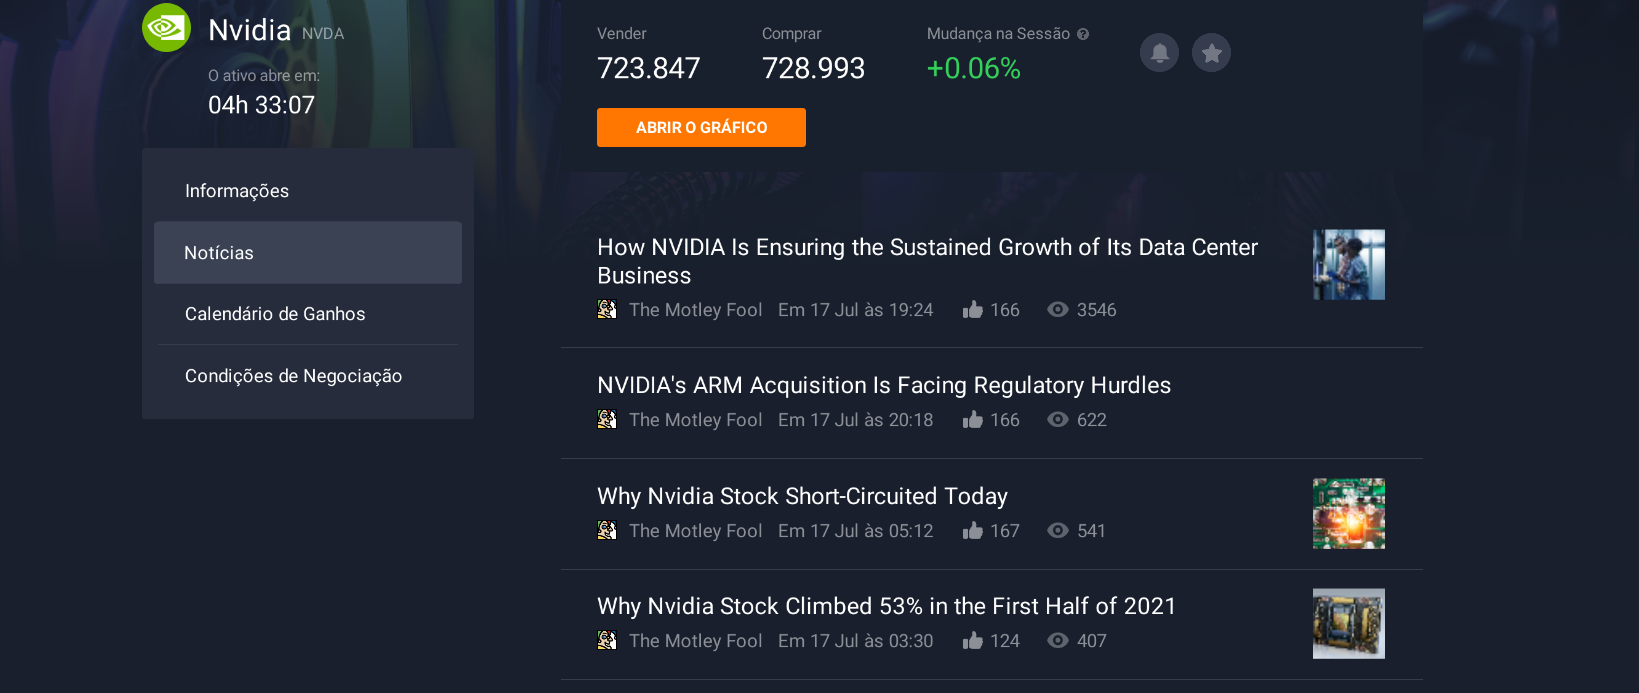Open Why Nvidia Stock Short-Circuited Today article

tap(802, 496)
